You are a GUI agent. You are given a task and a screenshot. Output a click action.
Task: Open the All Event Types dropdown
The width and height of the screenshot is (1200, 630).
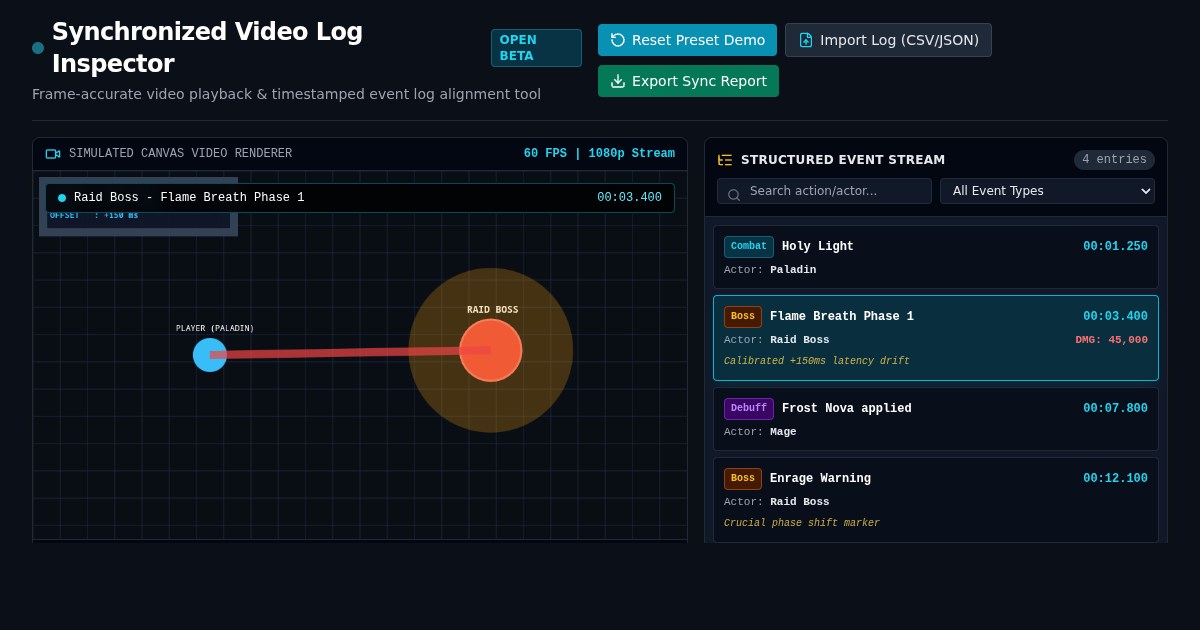coord(1047,191)
